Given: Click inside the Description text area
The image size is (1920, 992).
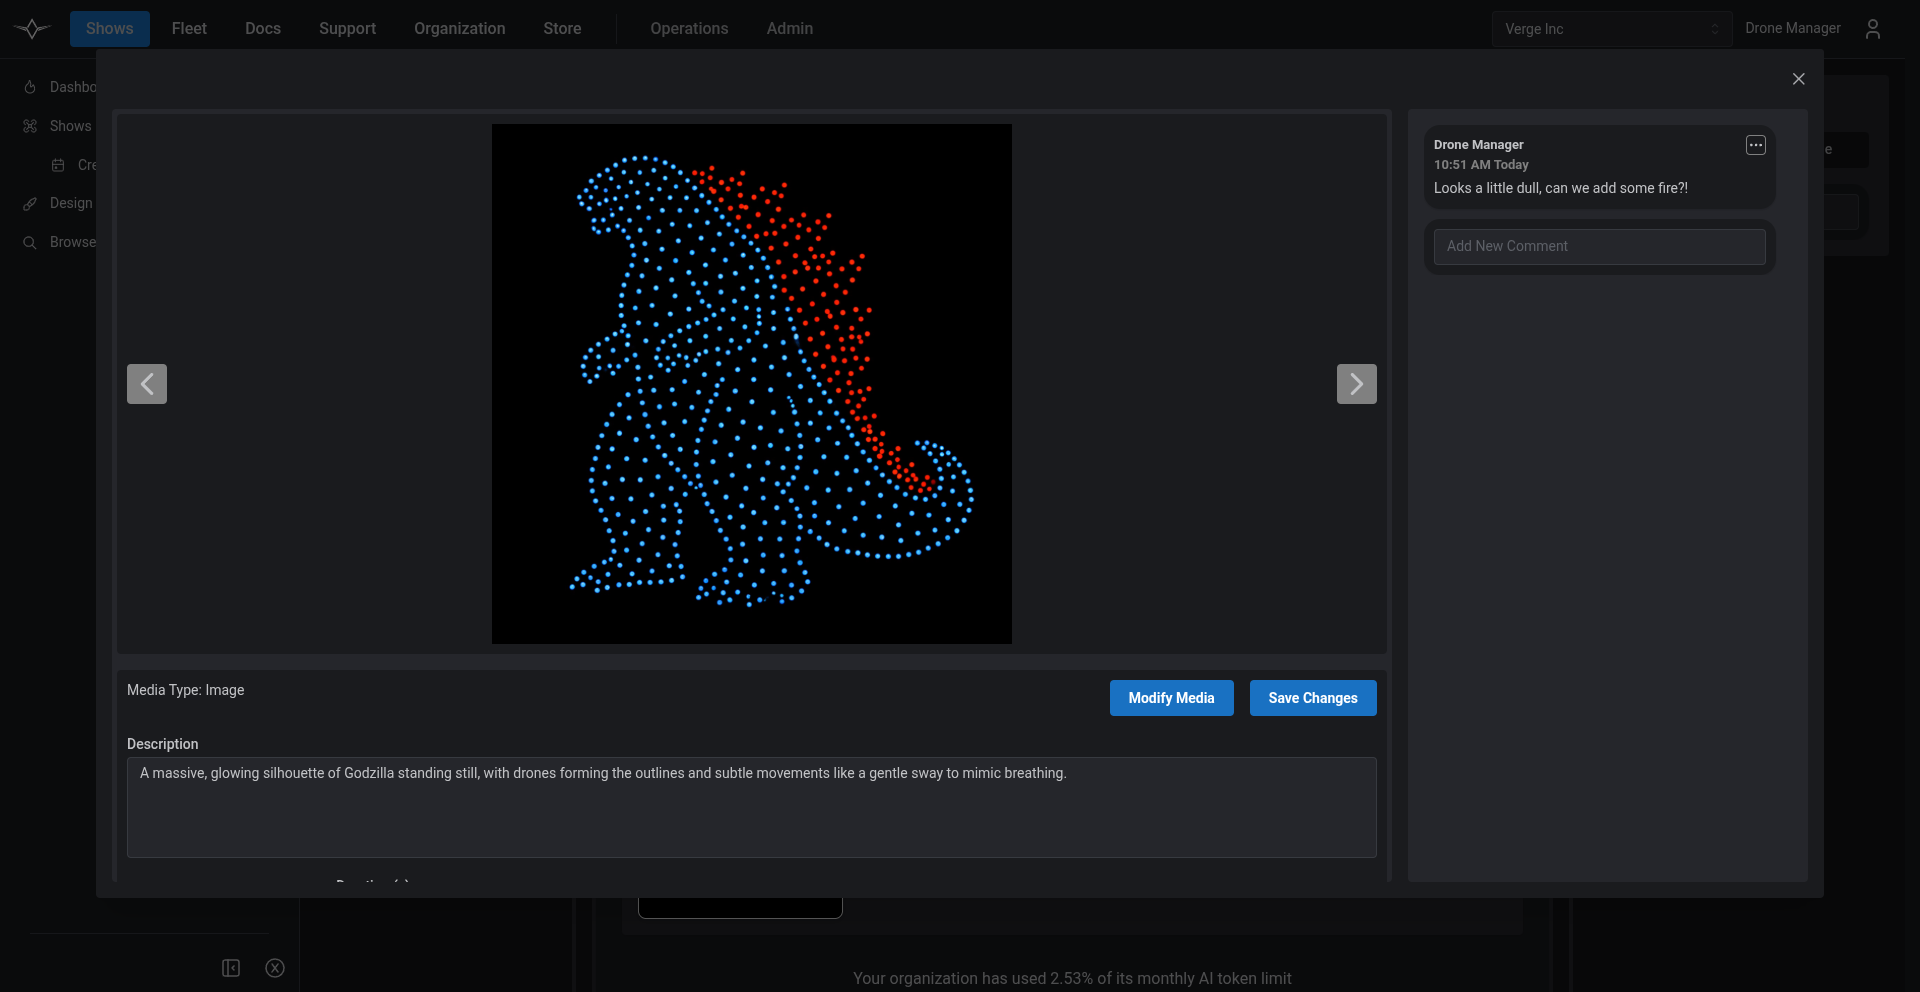Looking at the screenshot, I should coord(752,807).
